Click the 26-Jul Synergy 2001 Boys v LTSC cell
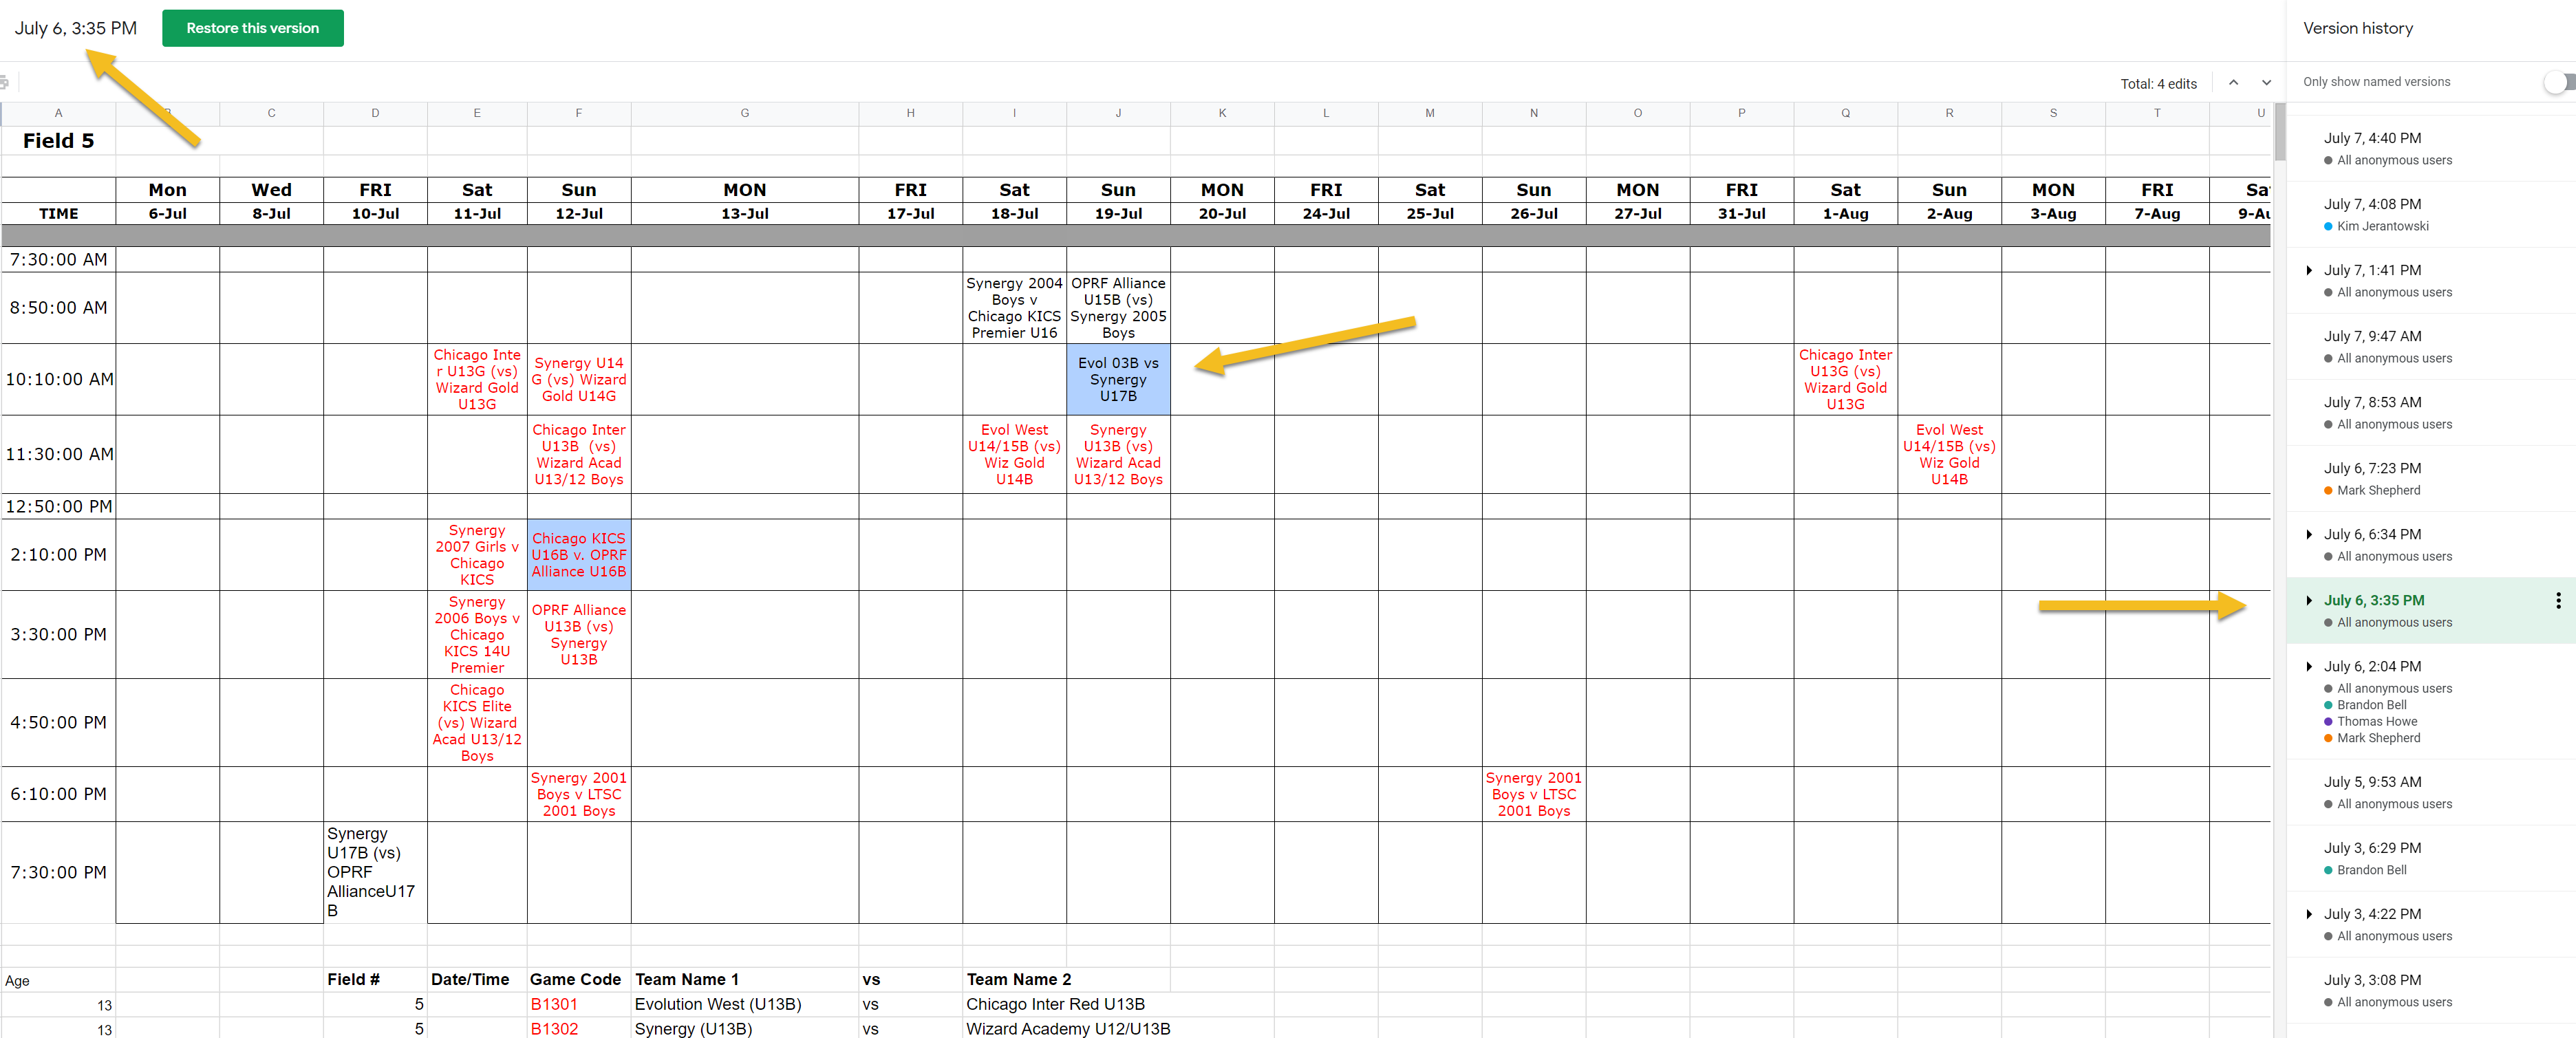 1533,794
